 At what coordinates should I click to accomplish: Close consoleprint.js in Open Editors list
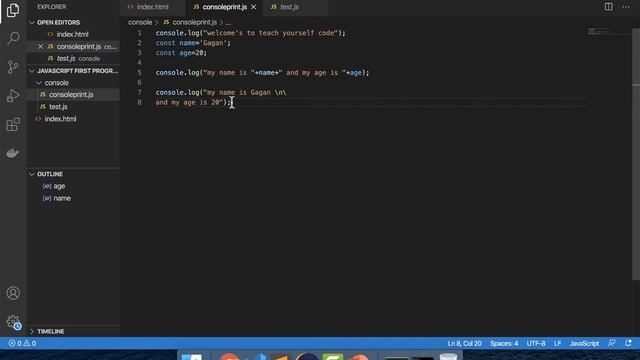coord(40,47)
